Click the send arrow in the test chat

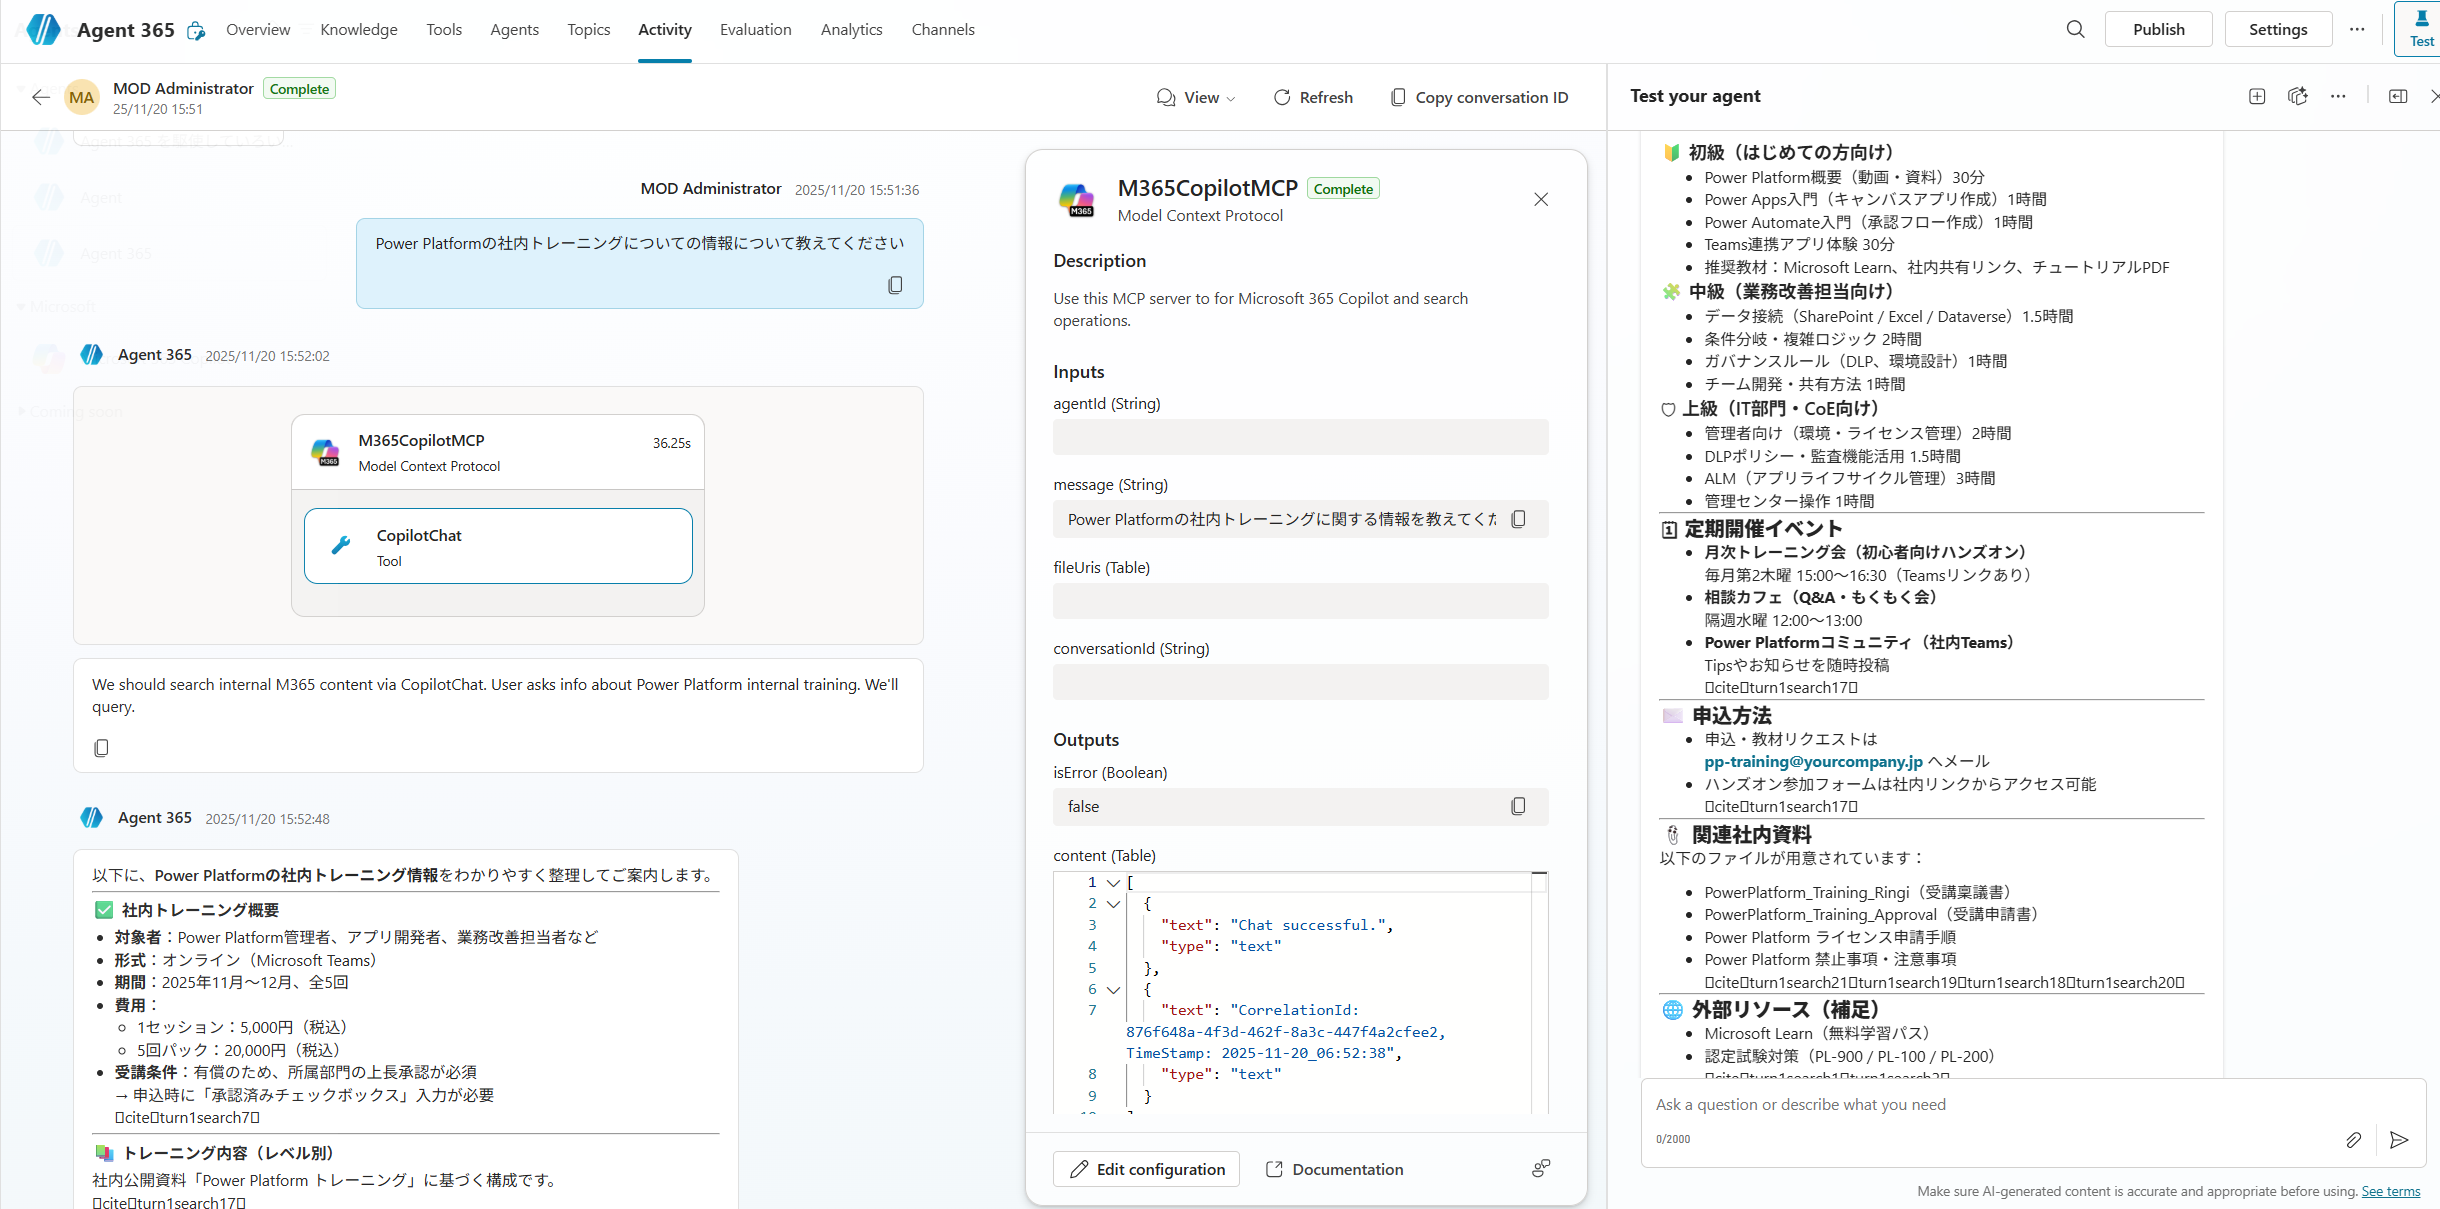coord(2398,1140)
